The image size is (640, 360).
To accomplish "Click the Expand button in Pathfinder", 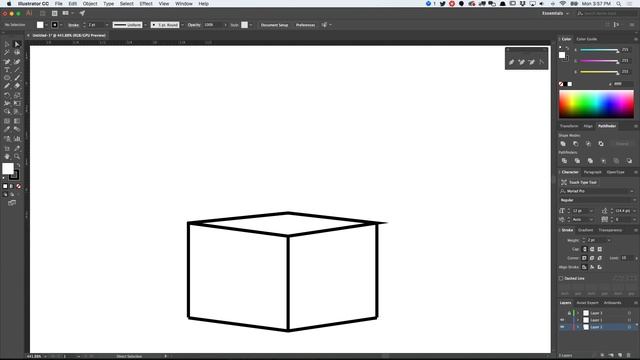I will tap(622, 144).
